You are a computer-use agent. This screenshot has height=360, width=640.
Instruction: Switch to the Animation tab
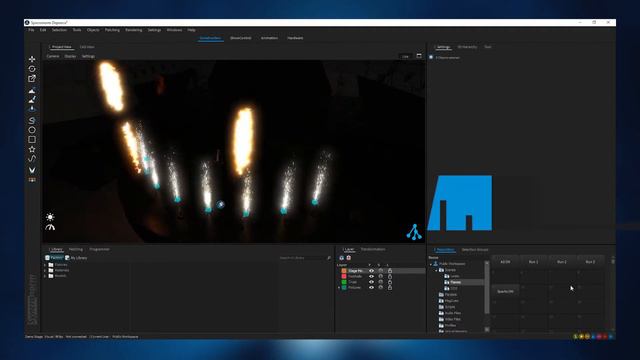click(269, 38)
